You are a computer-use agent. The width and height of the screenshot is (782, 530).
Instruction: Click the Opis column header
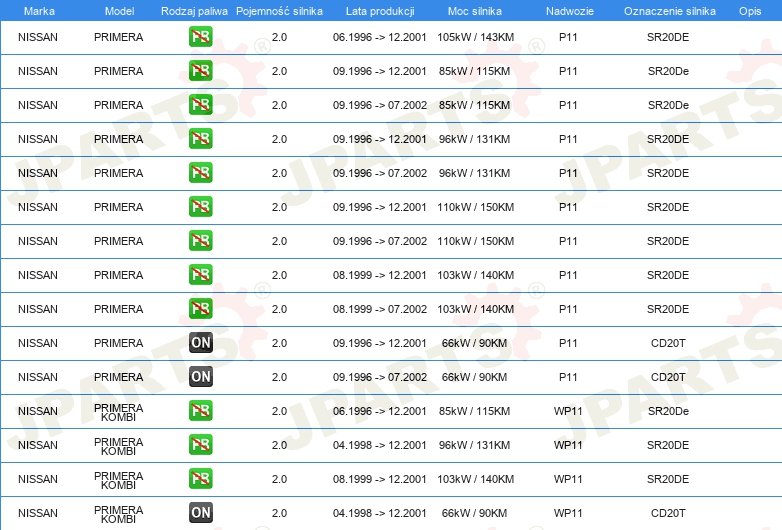tap(750, 11)
